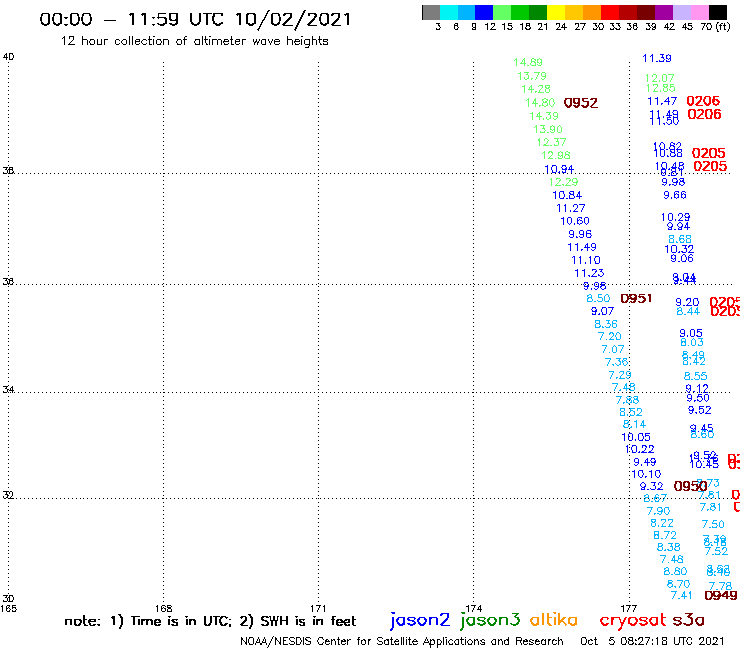Select the orange swatch in the color scale

[x=592, y=13]
